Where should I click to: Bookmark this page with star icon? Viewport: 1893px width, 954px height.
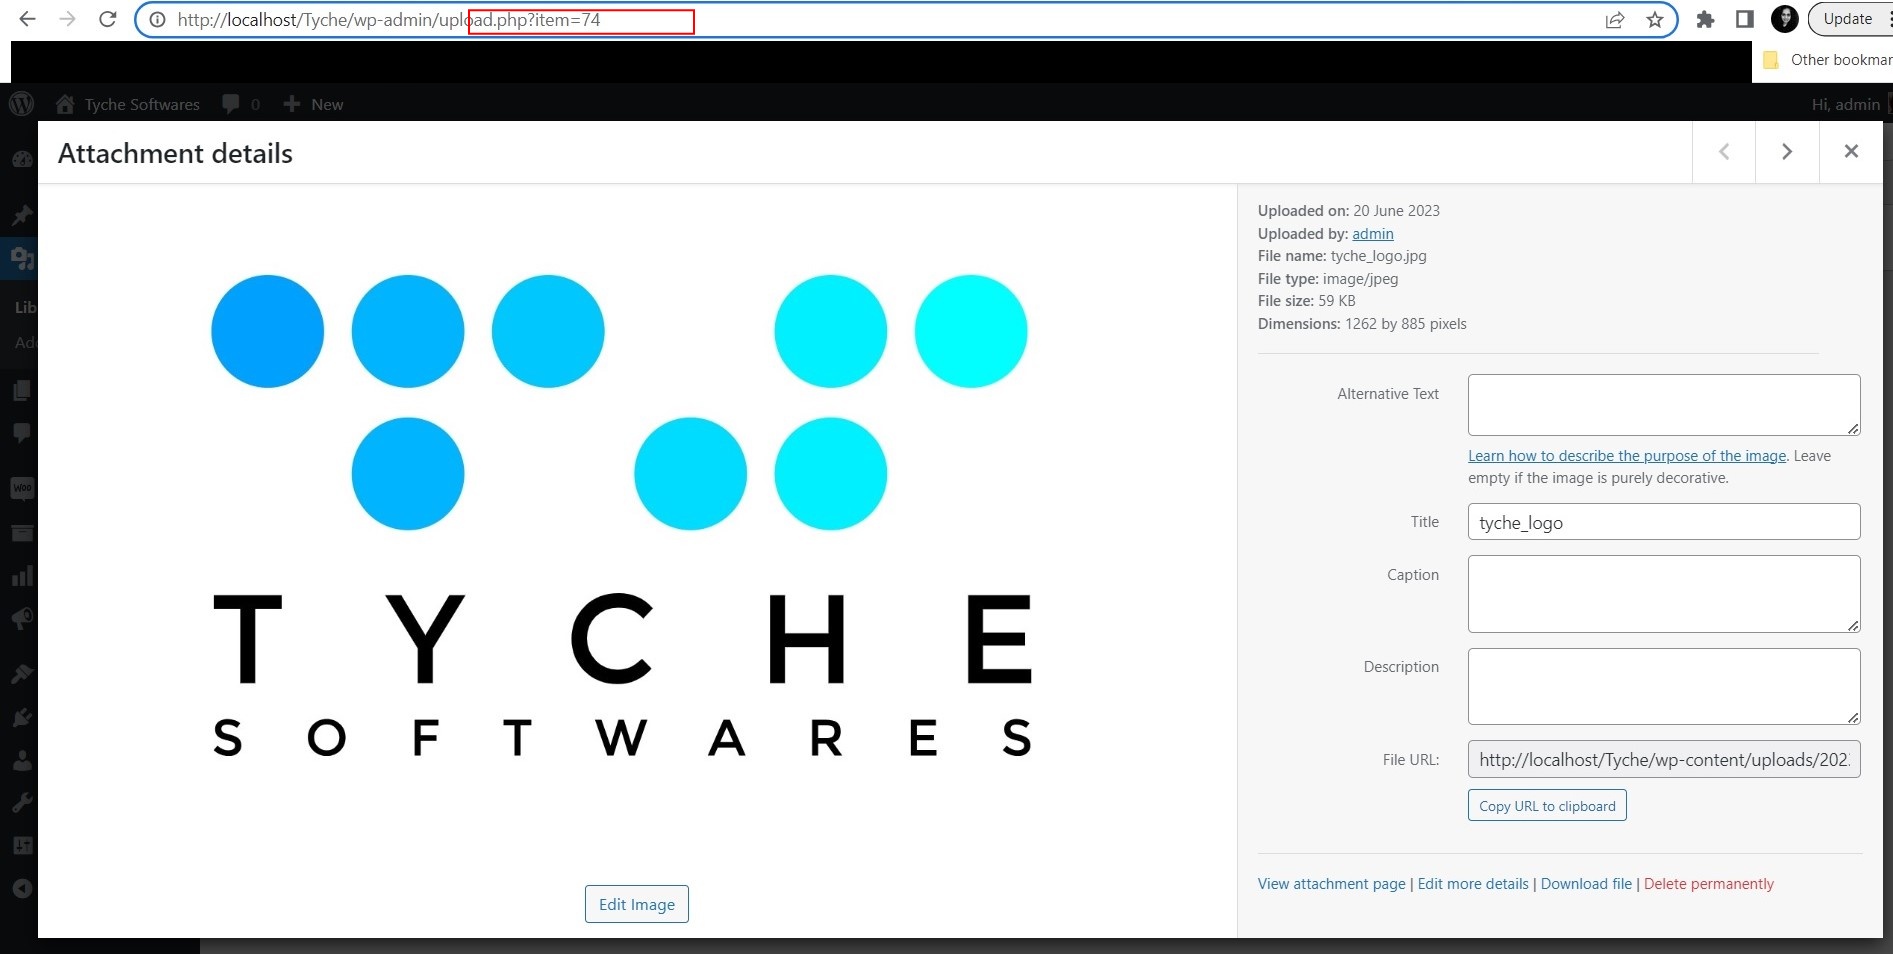(x=1655, y=20)
